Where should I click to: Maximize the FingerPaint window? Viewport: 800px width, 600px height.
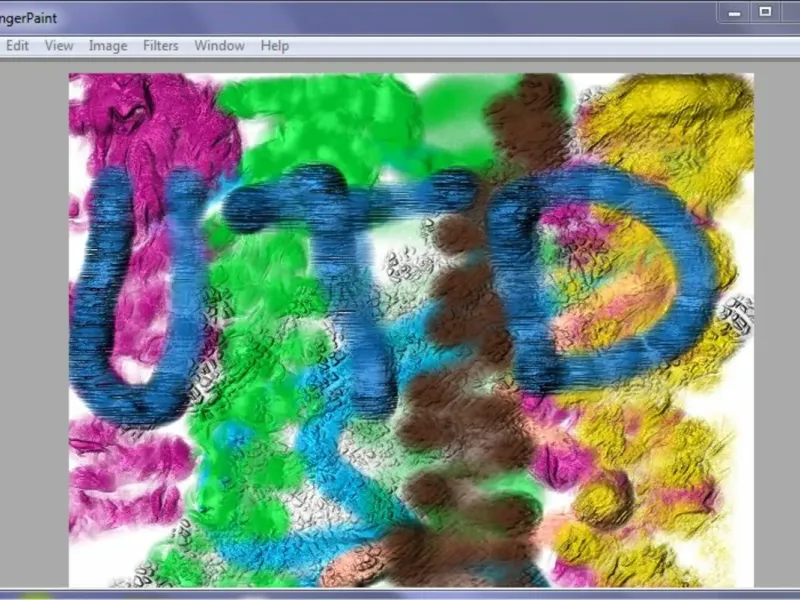coord(765,12)
